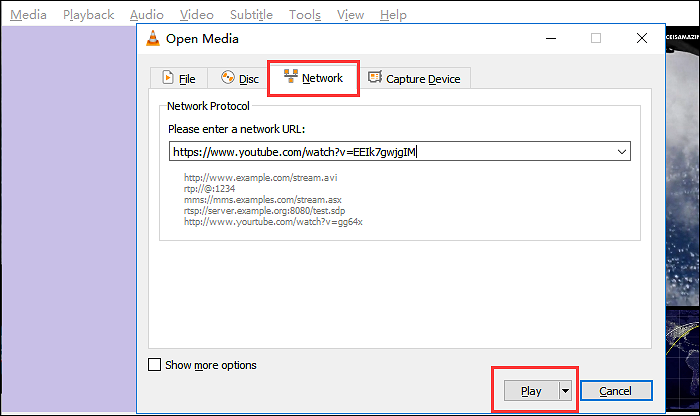Open the Tools menu

305,15
